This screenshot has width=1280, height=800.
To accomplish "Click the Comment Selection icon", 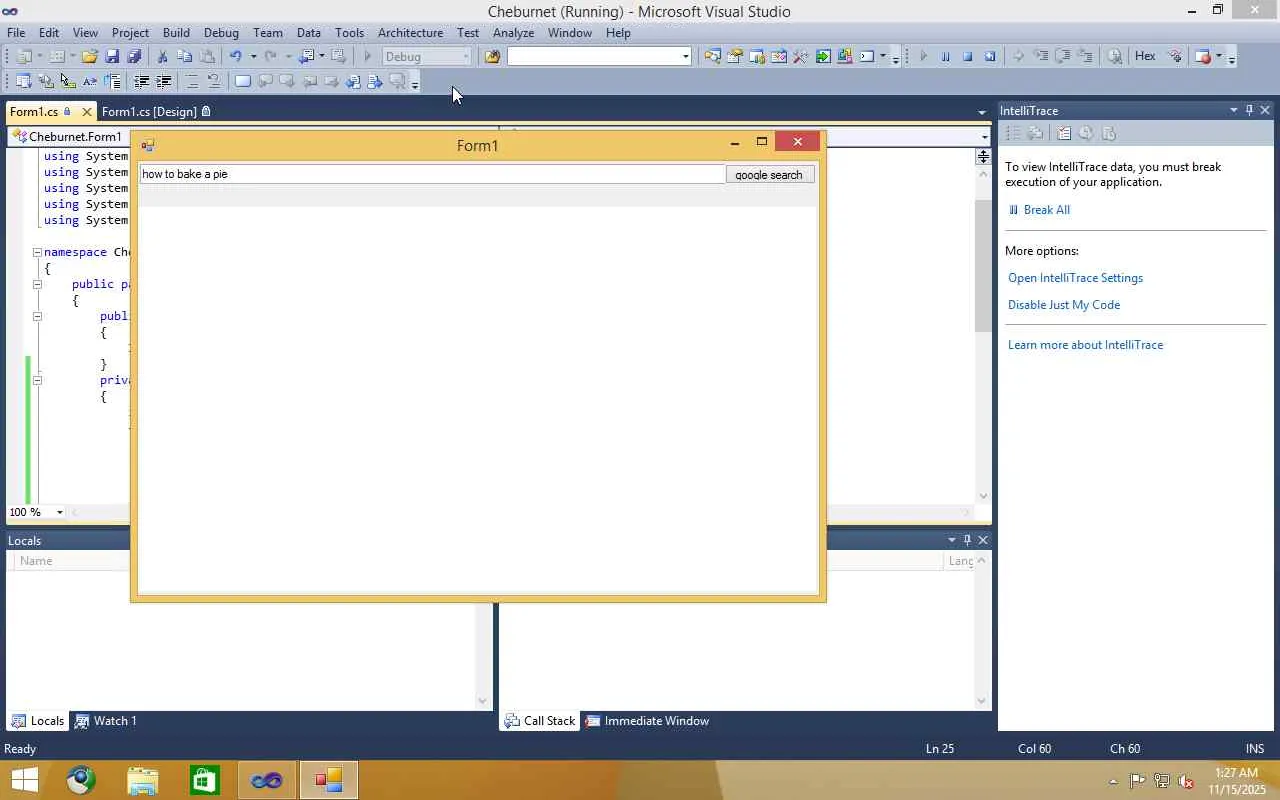I will tap(193, 82).
